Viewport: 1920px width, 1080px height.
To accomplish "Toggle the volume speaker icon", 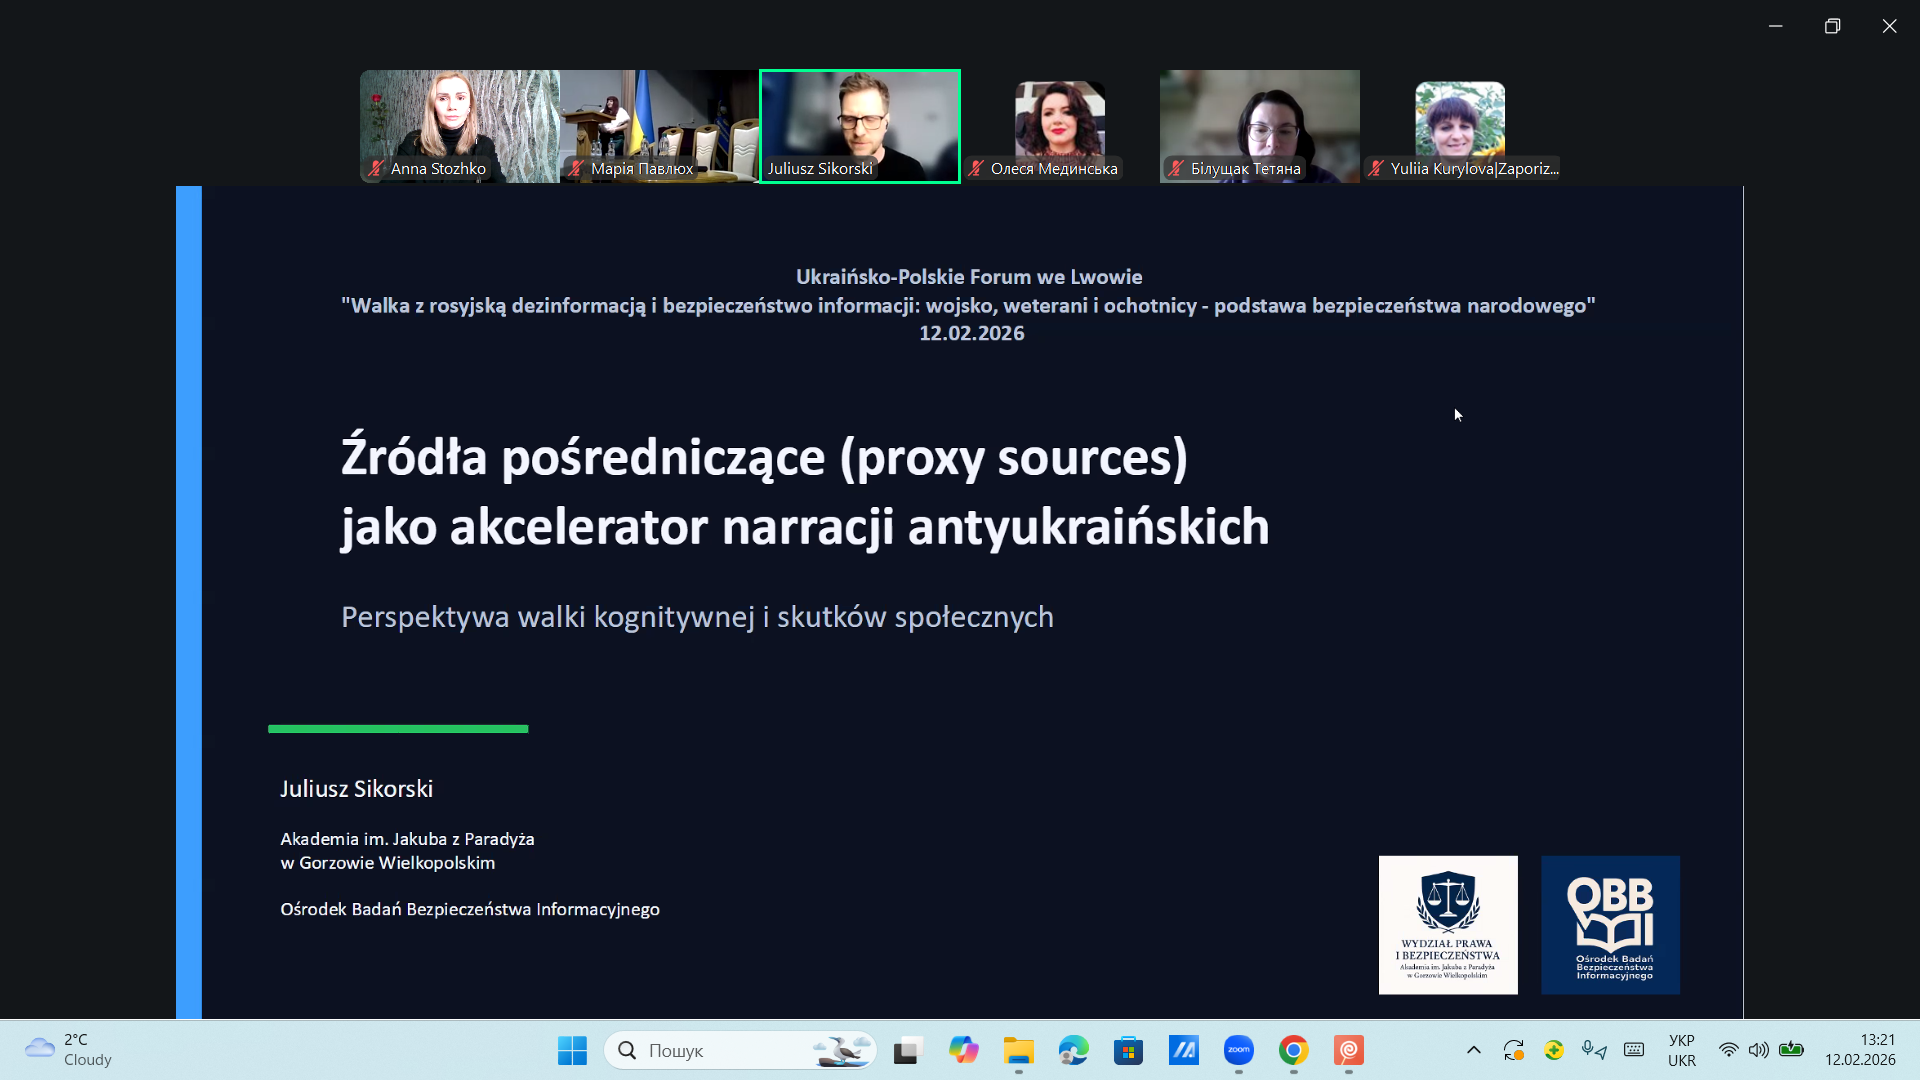I will (x=1758, y=1050).
